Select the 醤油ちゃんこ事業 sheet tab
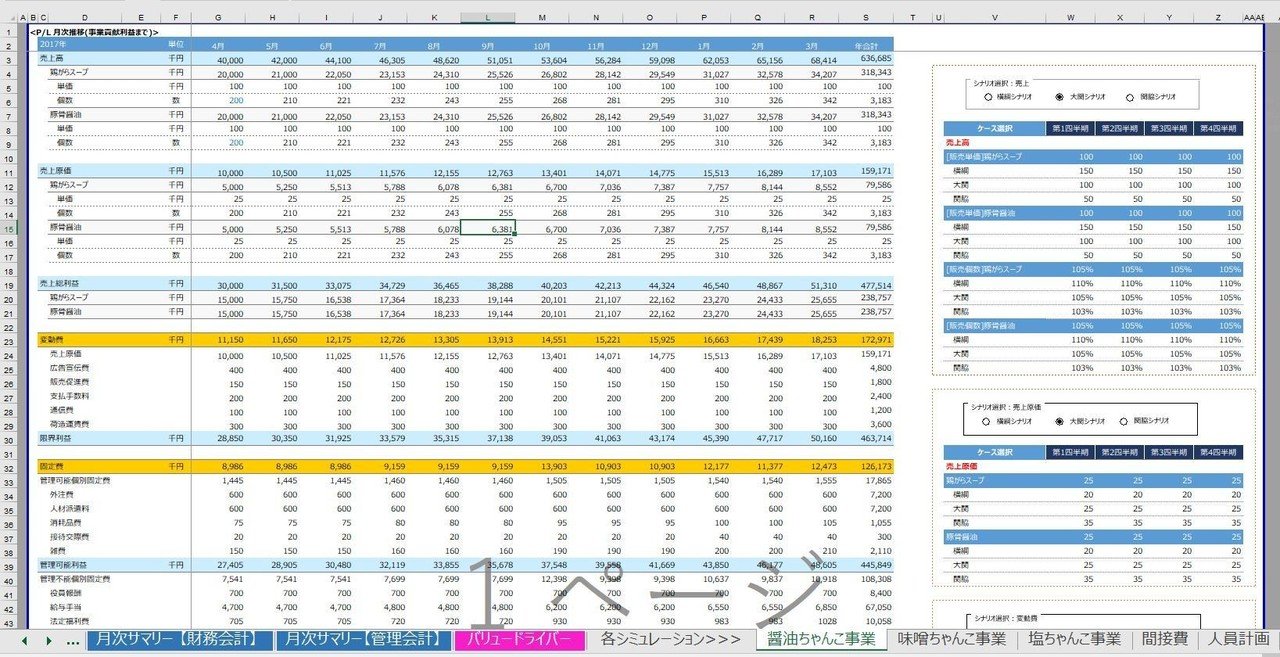Screen dimensions: 1280x657 click(820, 639)
